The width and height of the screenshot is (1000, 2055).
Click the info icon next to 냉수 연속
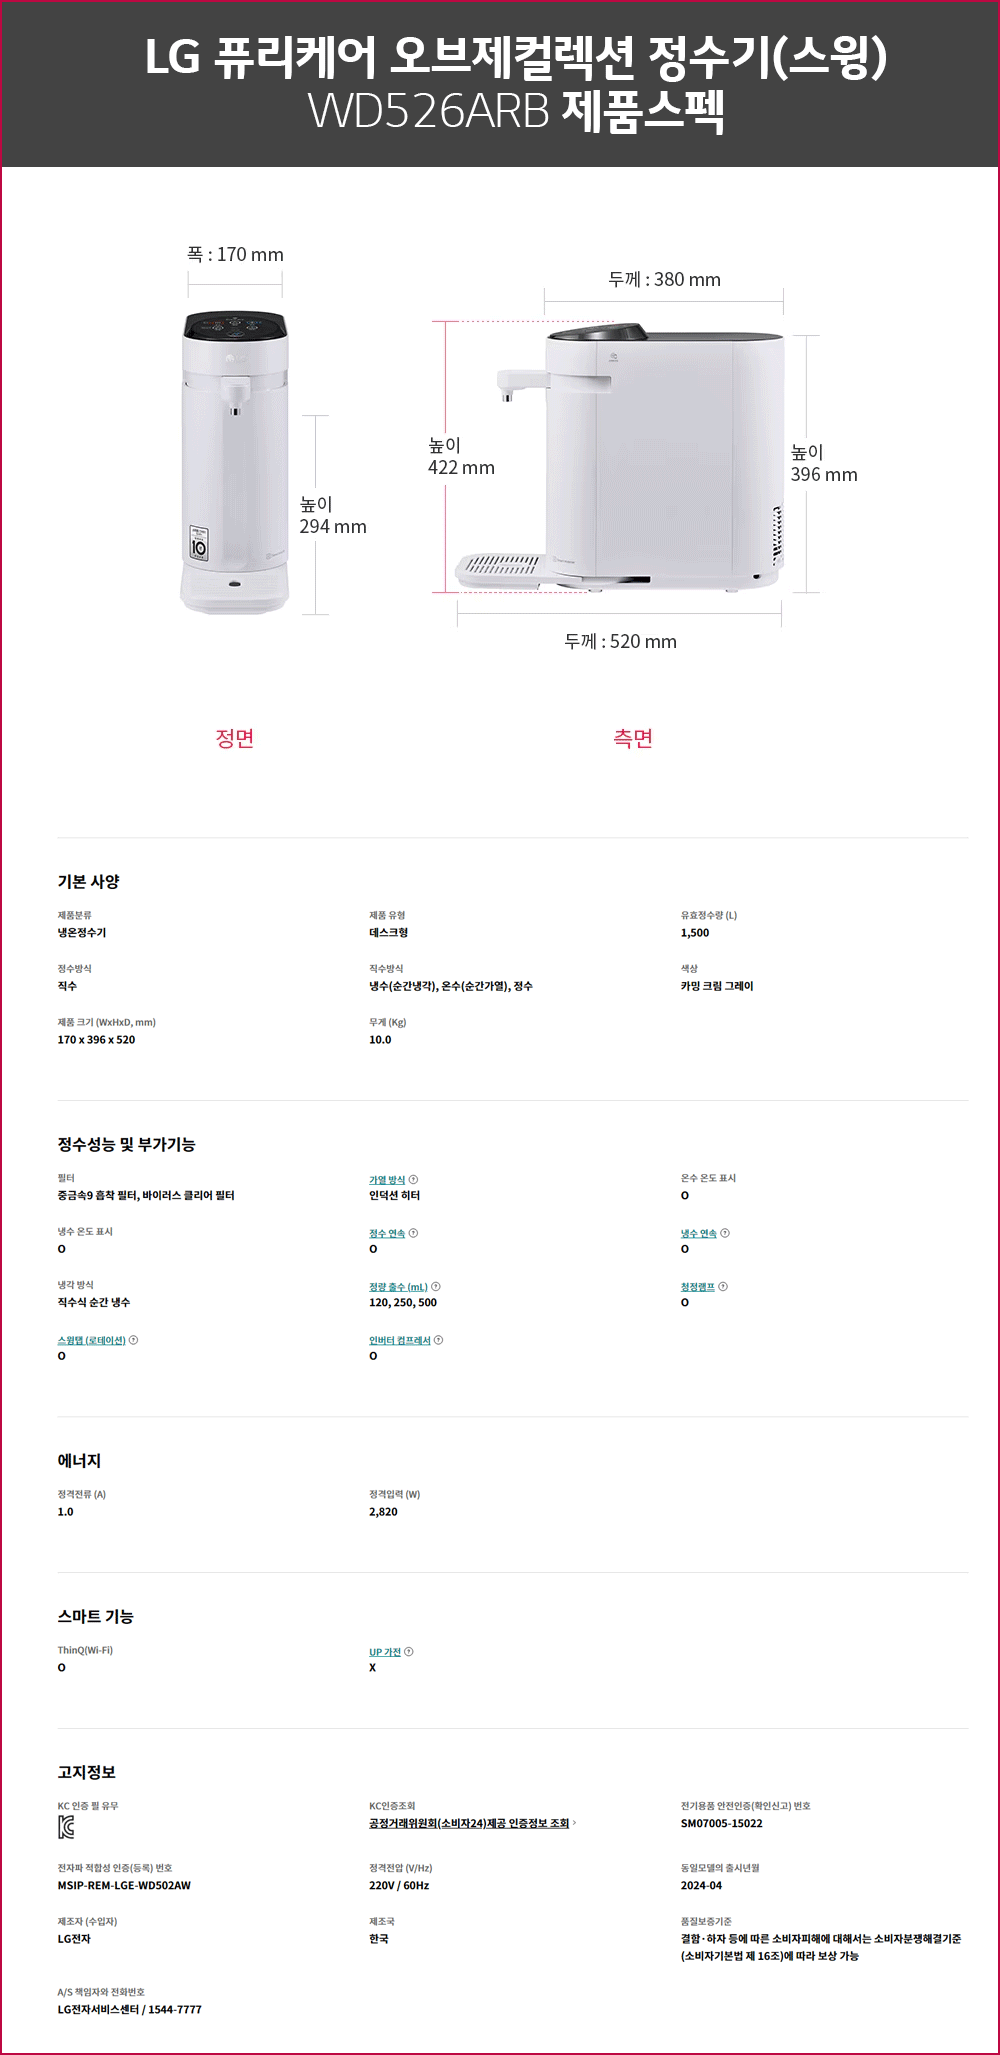pos(725,1233)
